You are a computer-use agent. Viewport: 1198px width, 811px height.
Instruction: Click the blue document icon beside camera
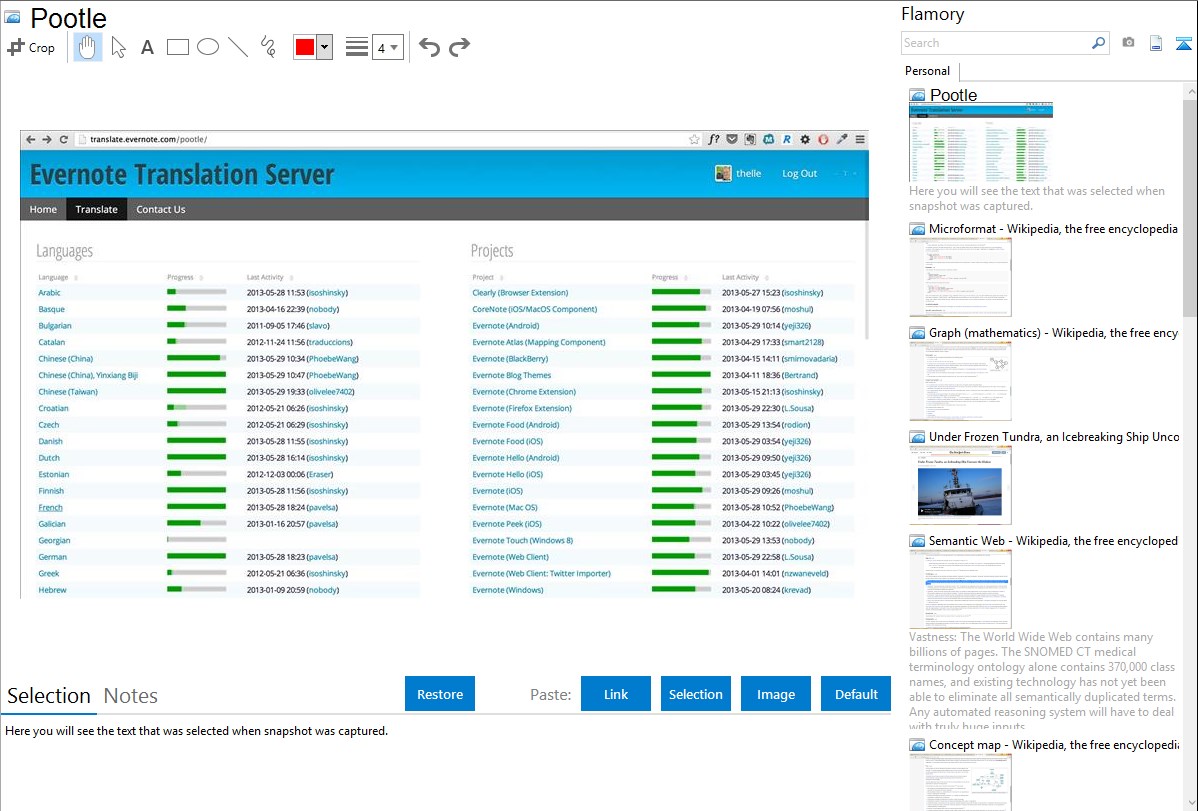(1155, 43)
